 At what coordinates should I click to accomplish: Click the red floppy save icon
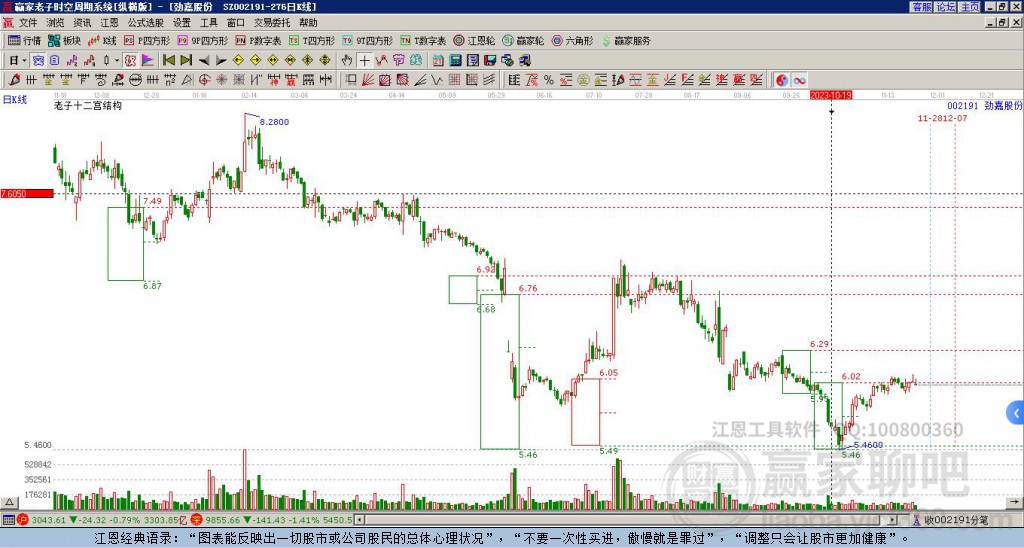[x=490, y=61]
